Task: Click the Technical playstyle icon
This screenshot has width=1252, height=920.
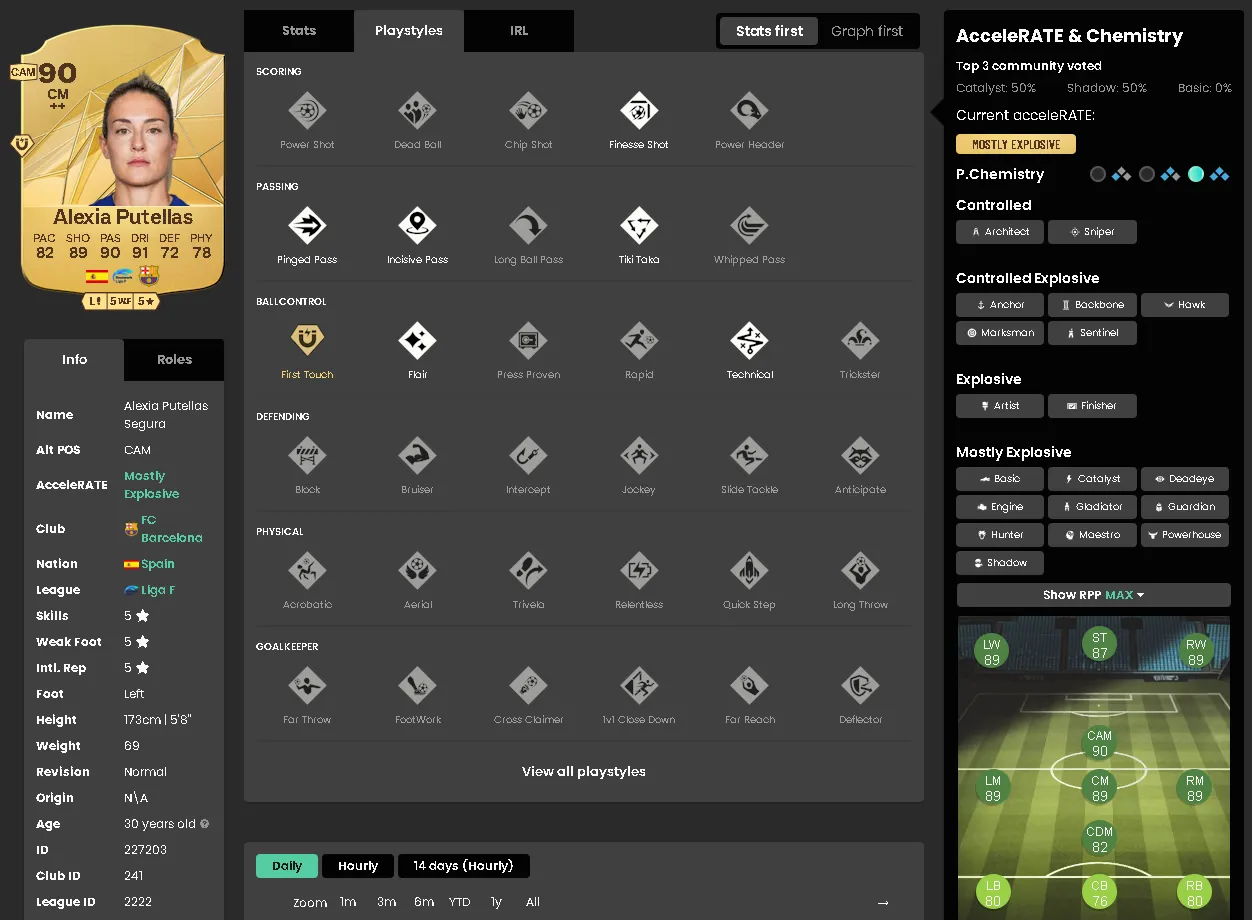Action: 749,341
